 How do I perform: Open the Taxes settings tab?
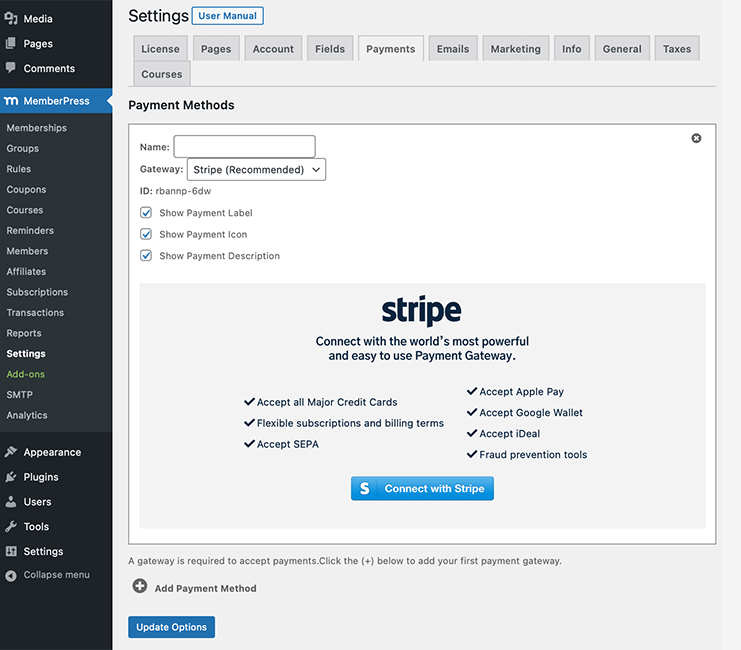point(677,49)
